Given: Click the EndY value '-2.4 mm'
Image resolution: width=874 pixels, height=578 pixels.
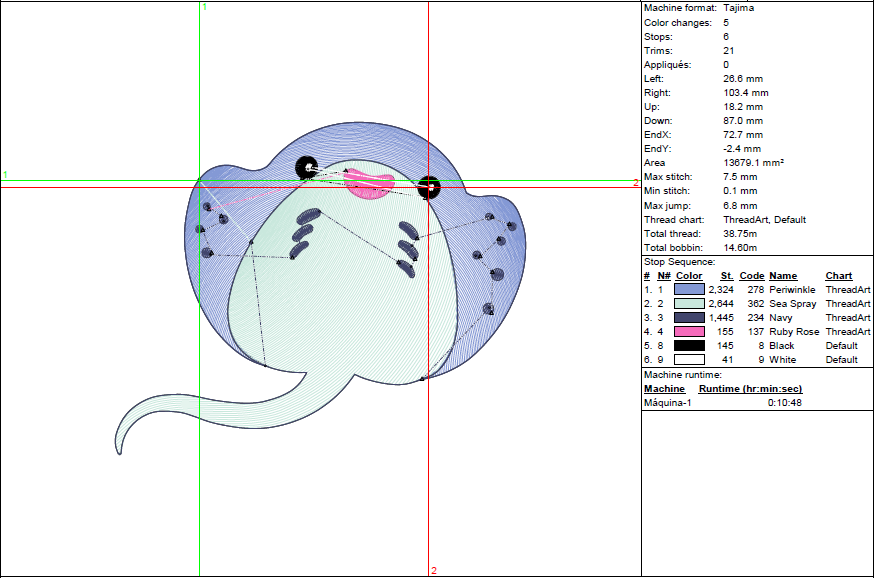Looking at the screenshot, I should coord(742,148).
